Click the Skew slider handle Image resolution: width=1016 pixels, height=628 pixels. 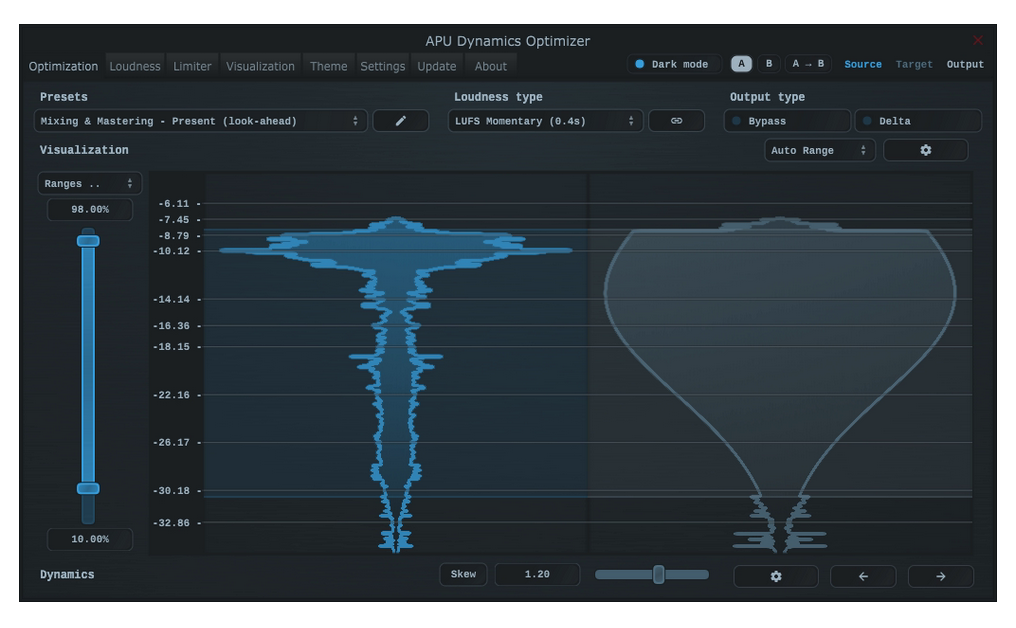(658, 574)
